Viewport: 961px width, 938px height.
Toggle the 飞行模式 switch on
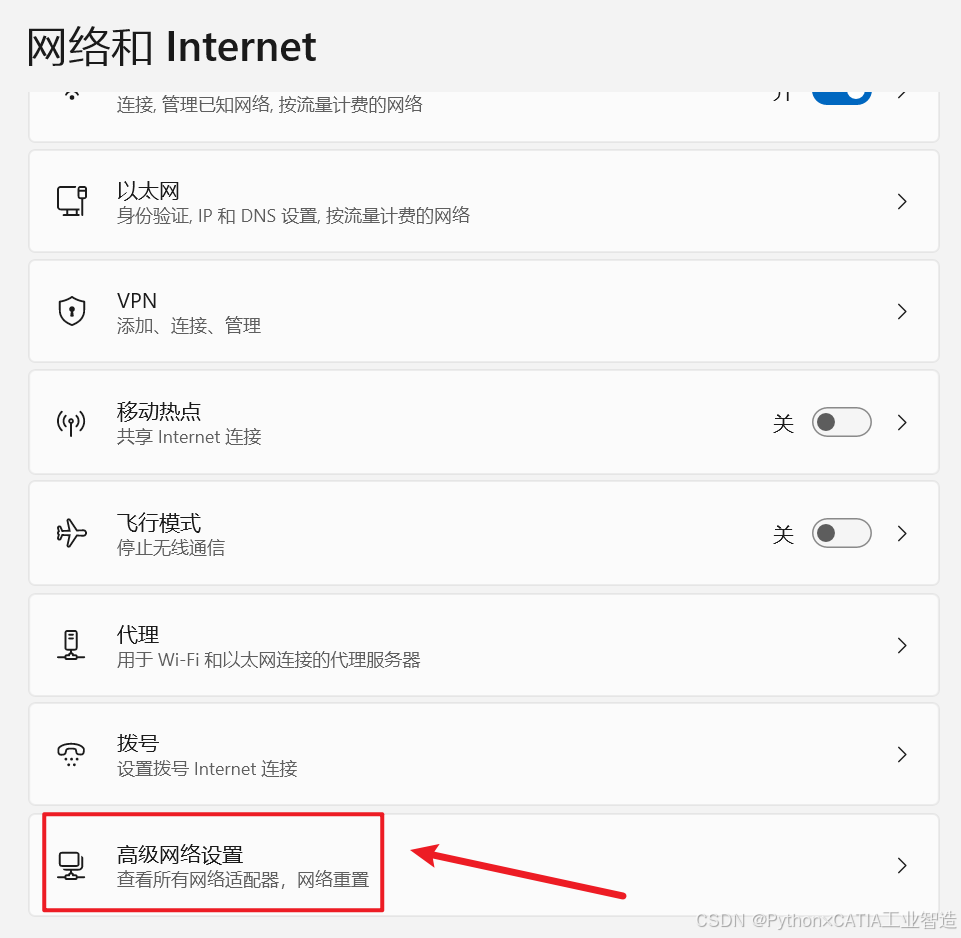841,533
